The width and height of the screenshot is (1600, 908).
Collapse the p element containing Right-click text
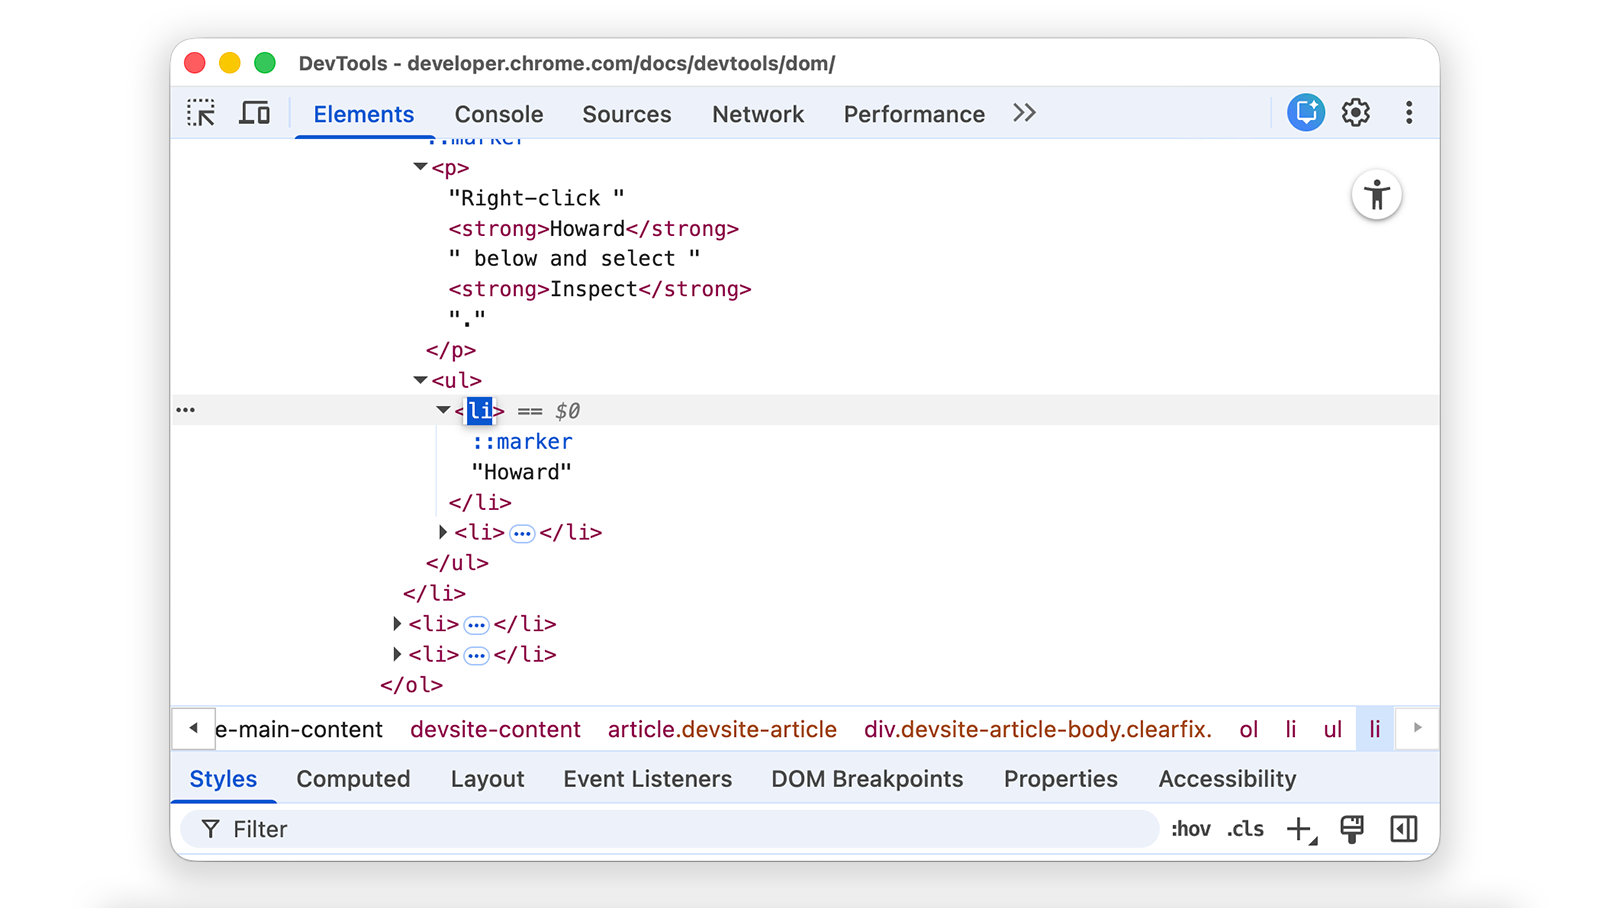pos(419,167)
